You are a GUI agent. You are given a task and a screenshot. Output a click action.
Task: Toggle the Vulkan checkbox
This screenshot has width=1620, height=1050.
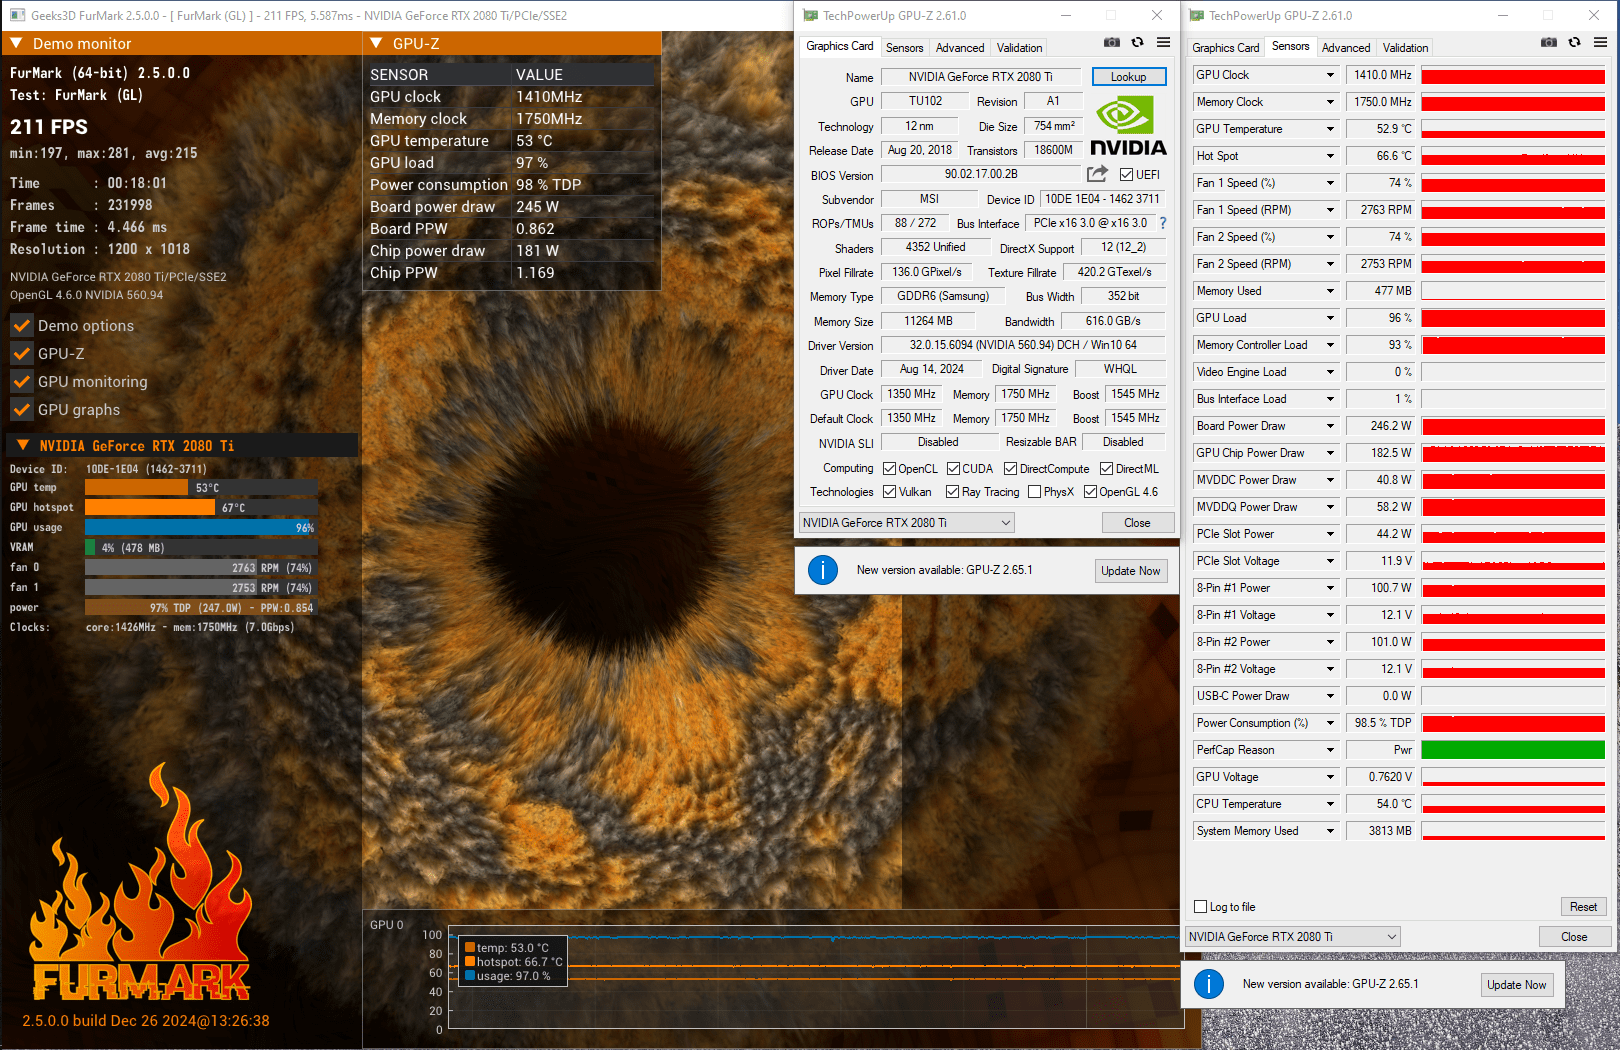tap(889, 492)
